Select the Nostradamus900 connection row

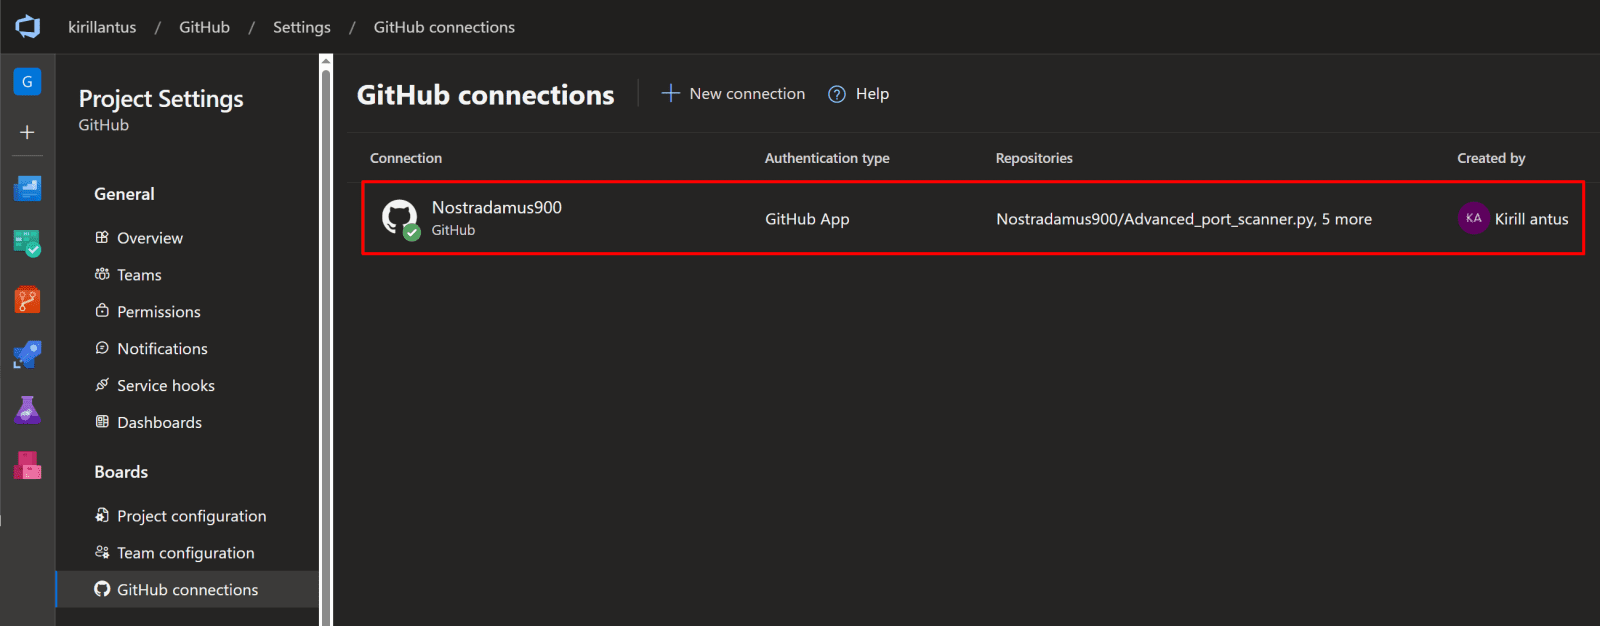(x=496, y=208)
